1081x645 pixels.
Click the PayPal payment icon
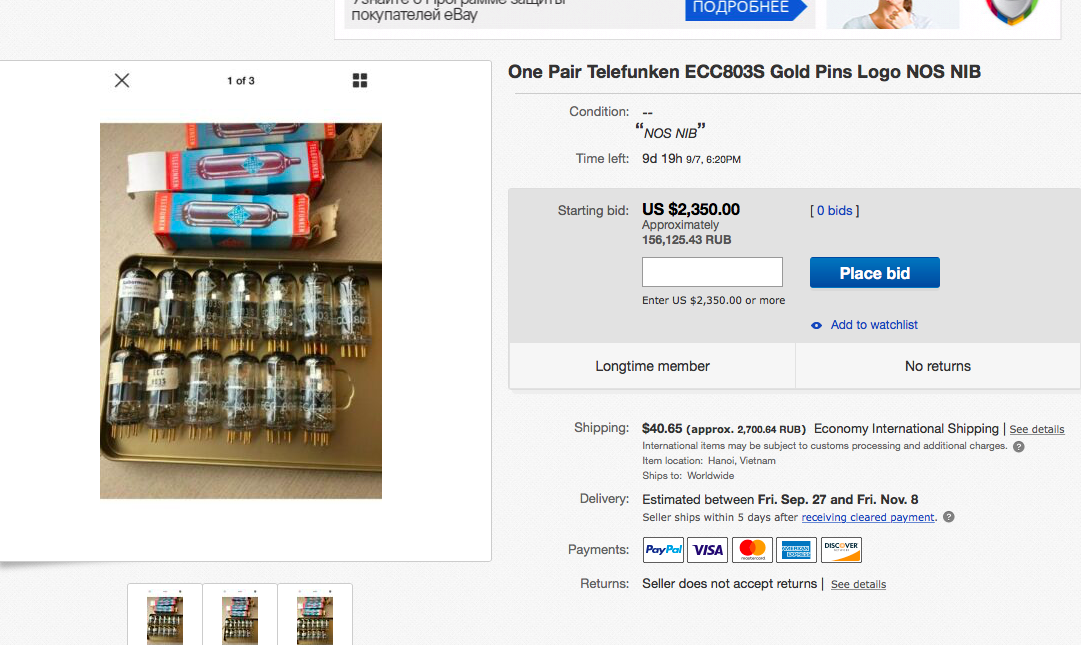click(x=663, y=549)
